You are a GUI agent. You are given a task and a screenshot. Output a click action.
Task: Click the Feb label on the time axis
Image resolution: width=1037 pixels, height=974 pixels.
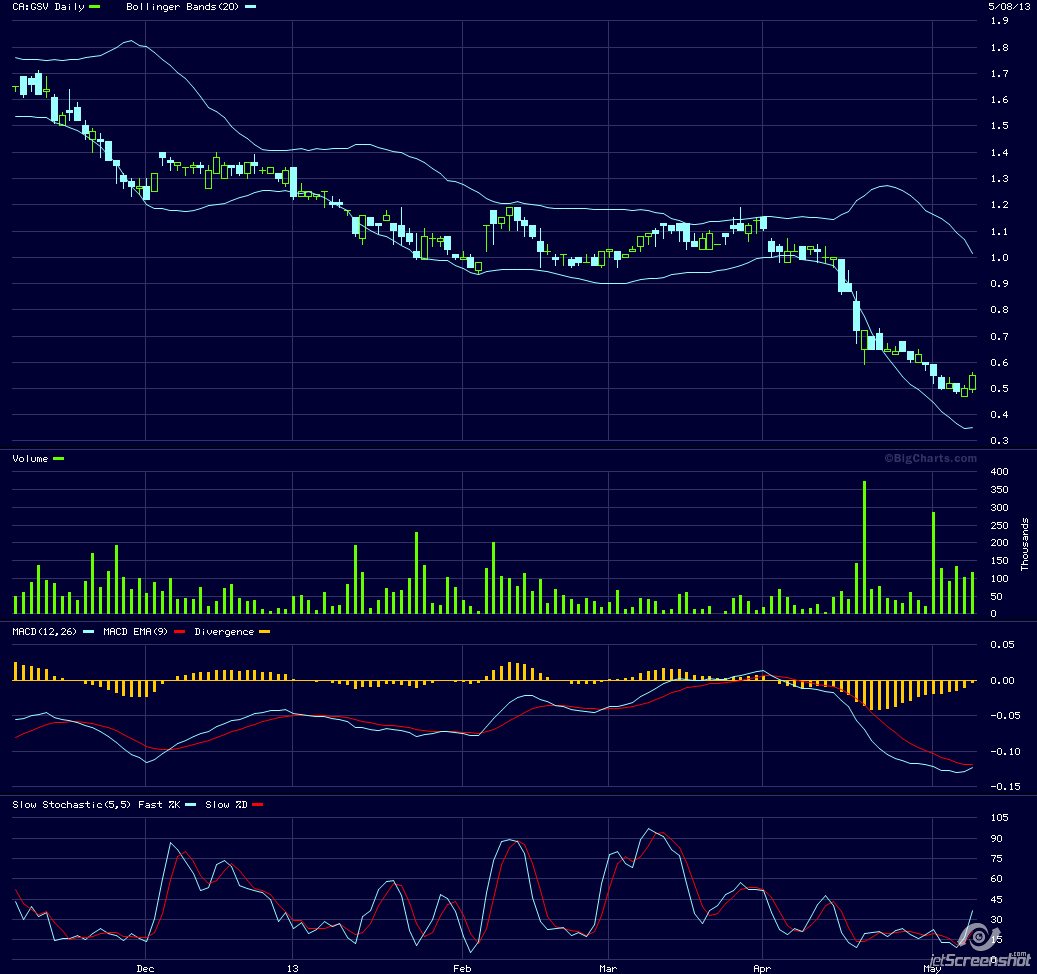point(461,968)
